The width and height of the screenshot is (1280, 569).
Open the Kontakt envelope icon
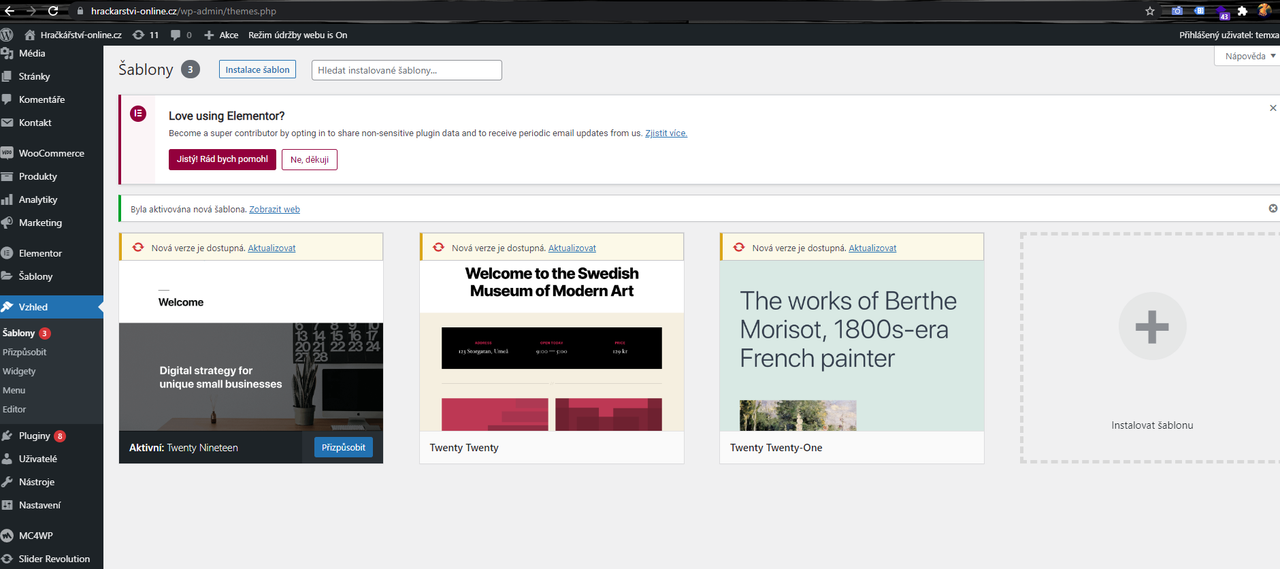click(8, 122)
